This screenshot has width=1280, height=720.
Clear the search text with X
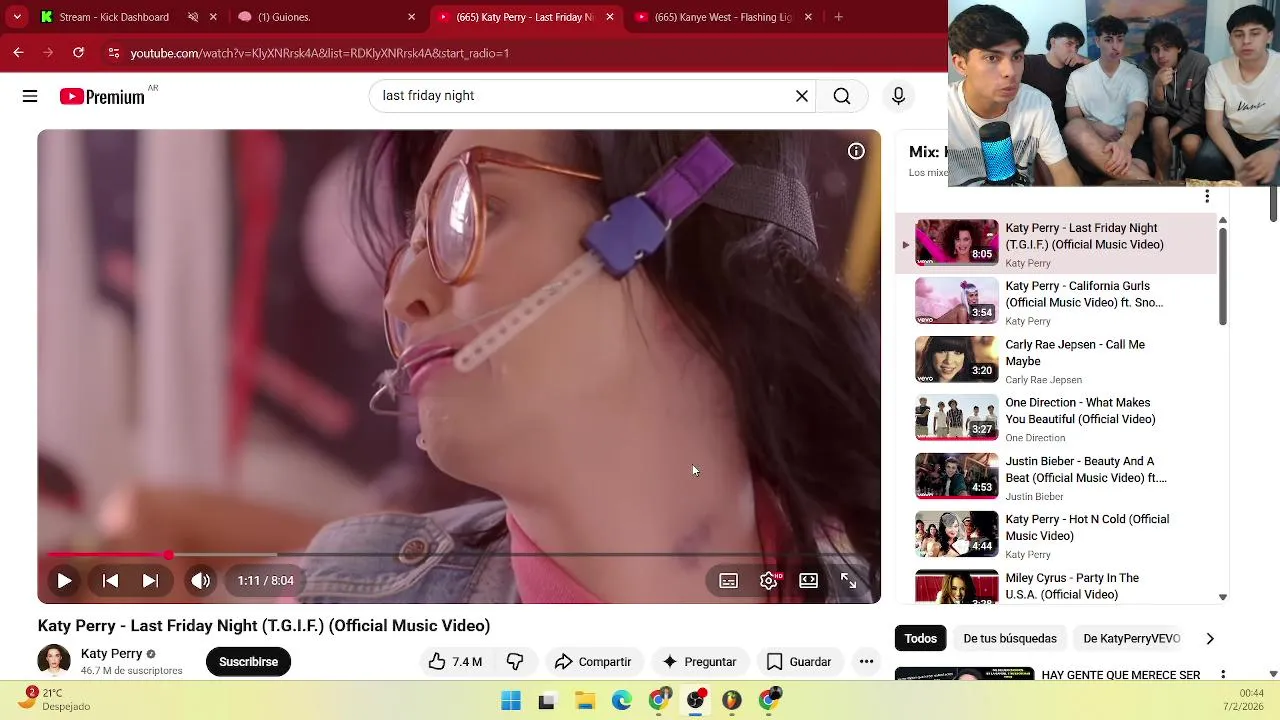802,96
